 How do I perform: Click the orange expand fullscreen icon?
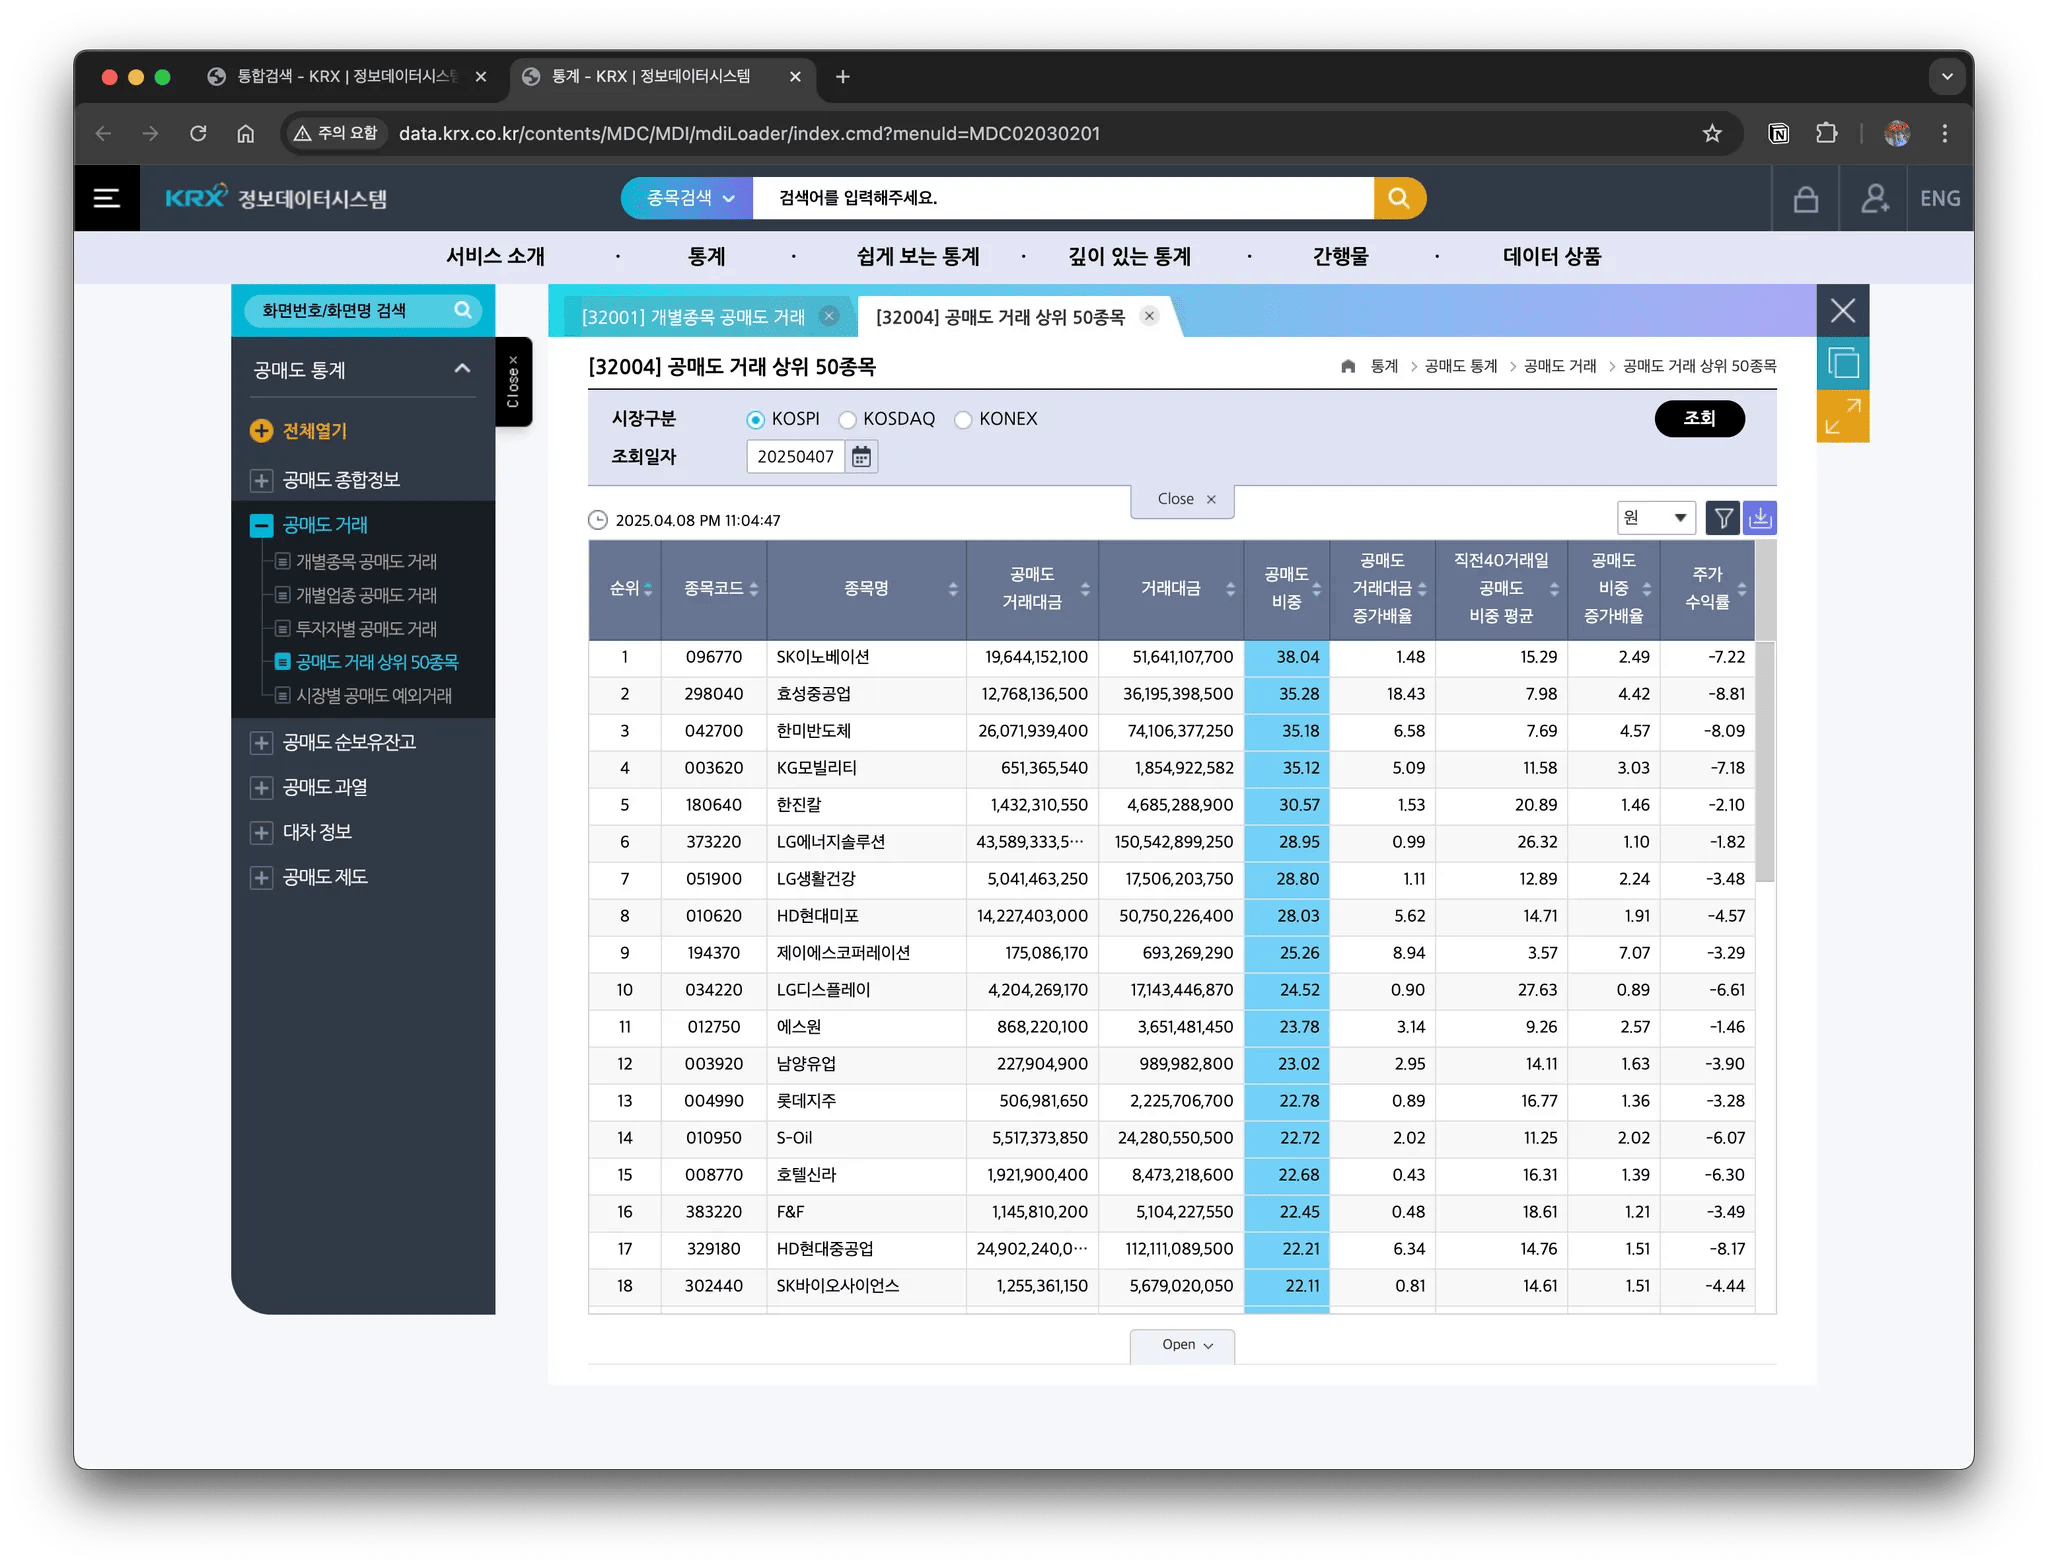click(x=1842, y=416)
